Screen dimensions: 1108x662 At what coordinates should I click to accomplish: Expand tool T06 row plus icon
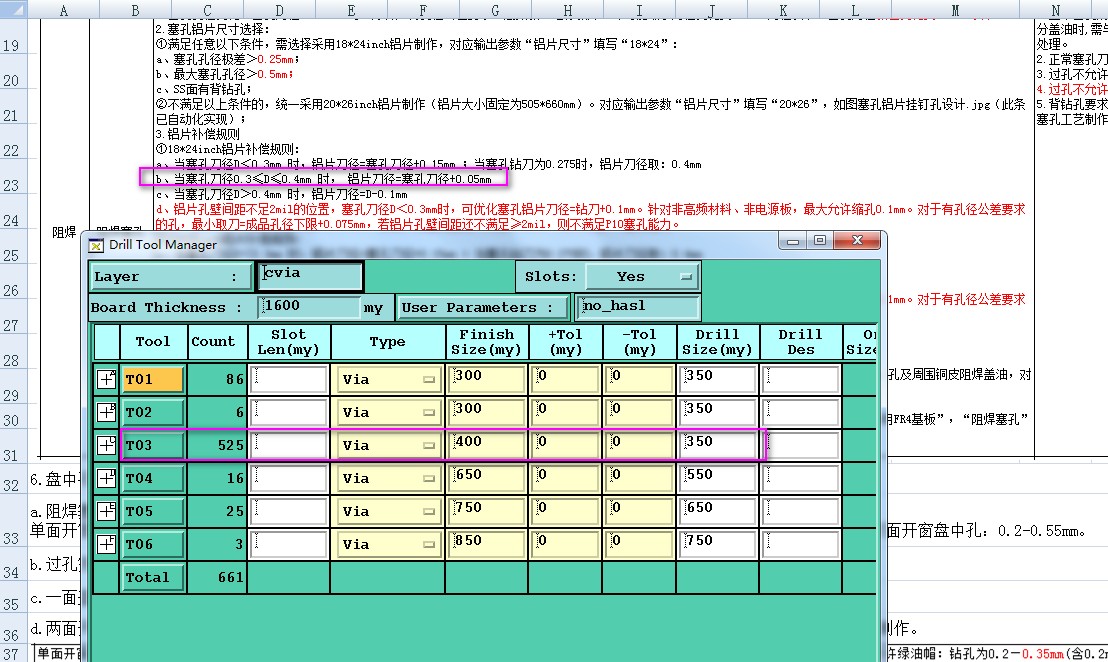point(106,544)
